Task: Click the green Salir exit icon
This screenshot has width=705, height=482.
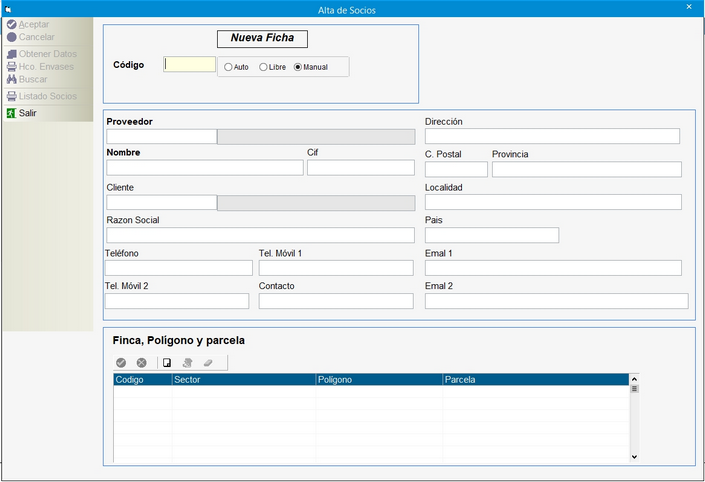Action: pyautogui.click(x=11, y=113)
